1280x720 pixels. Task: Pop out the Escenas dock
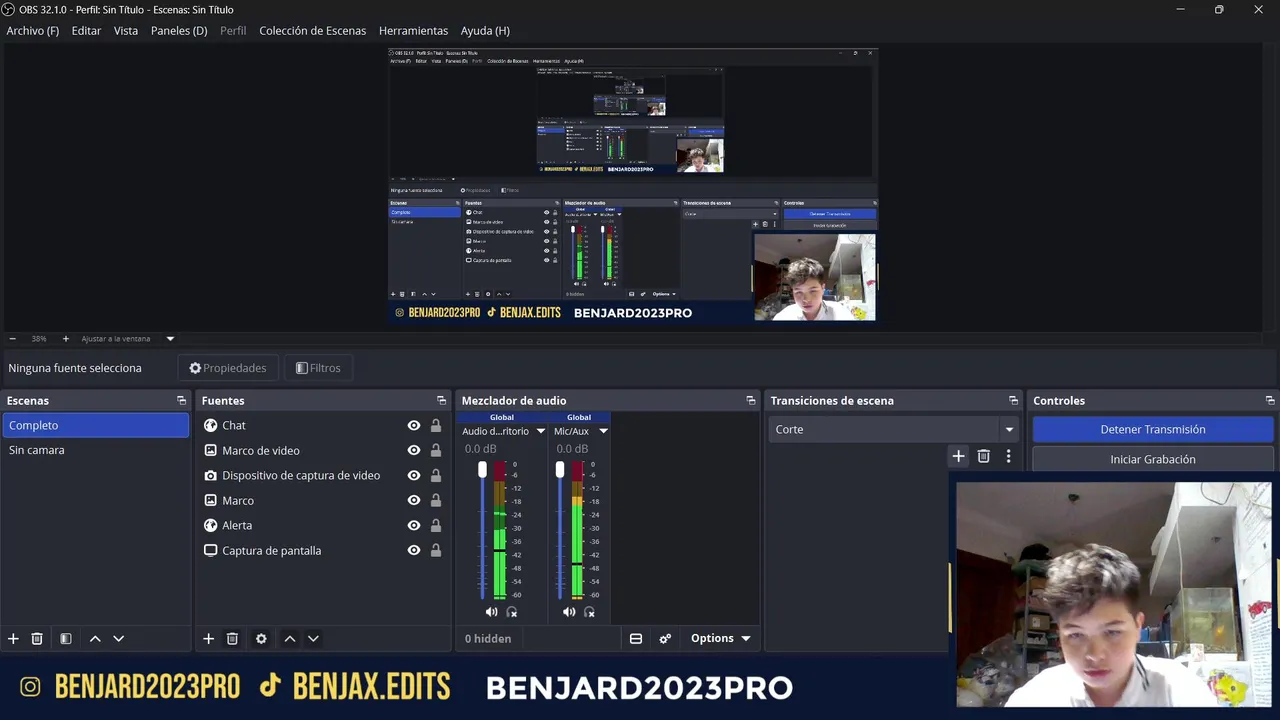(181, 400)
